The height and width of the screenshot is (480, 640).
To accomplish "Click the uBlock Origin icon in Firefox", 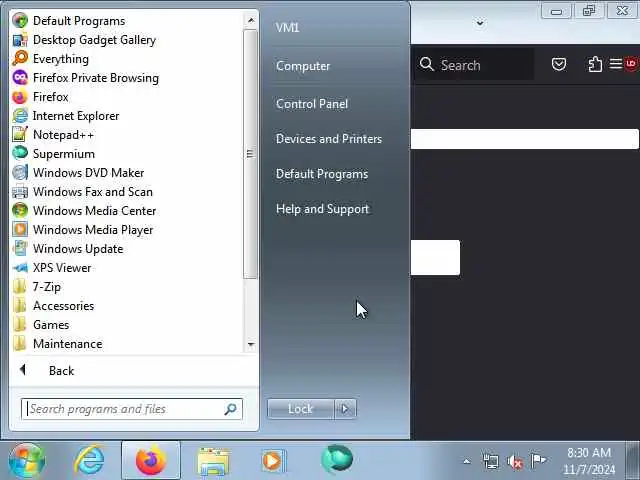I will coord(631,64).
